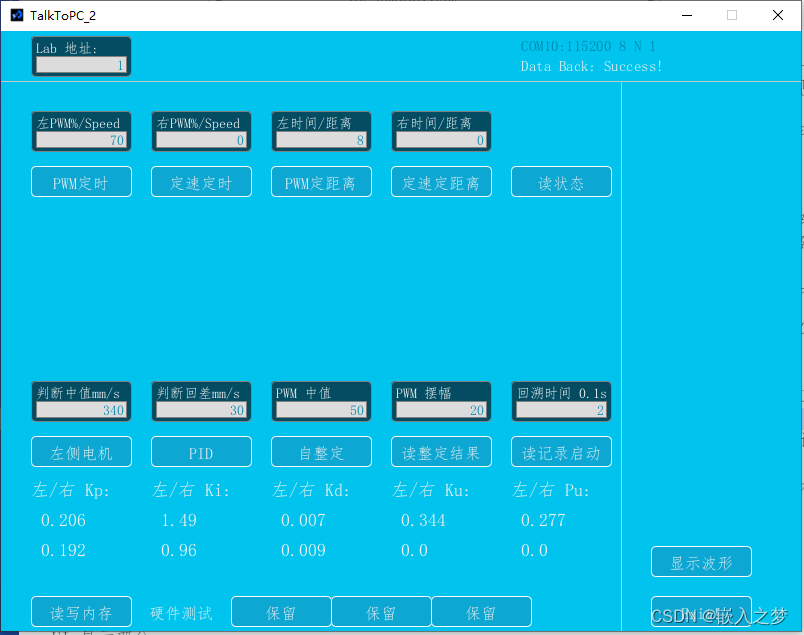Click the 读记录启动 button
Image resolution: width=804 pixels, height=635 pixels.
pos(561,452)
